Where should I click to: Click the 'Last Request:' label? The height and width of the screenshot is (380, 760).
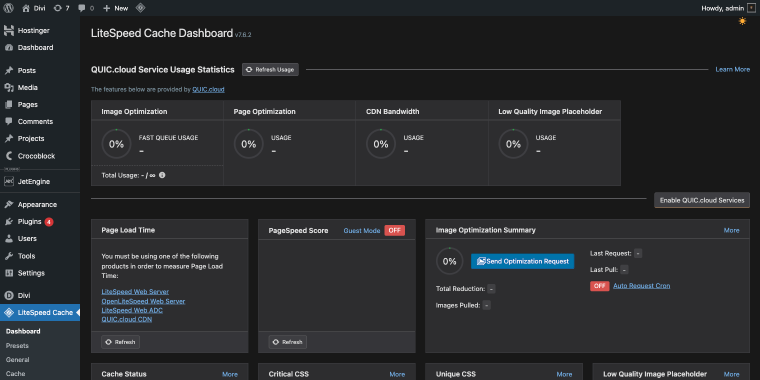click(611, 253)
